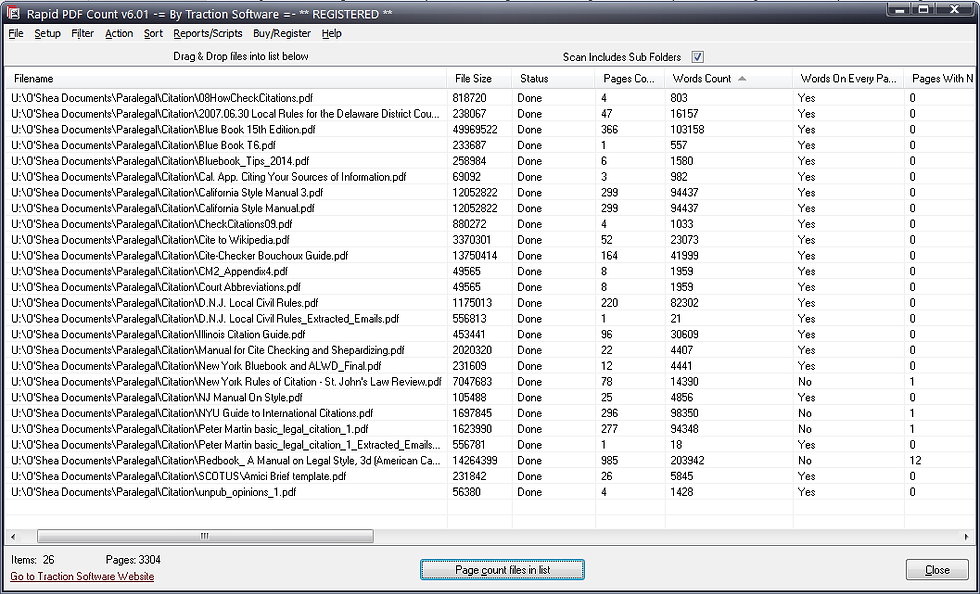The image size is (980, 594).
Task: Select the CM2_Appendix4.pdf row
Action: 489,271
